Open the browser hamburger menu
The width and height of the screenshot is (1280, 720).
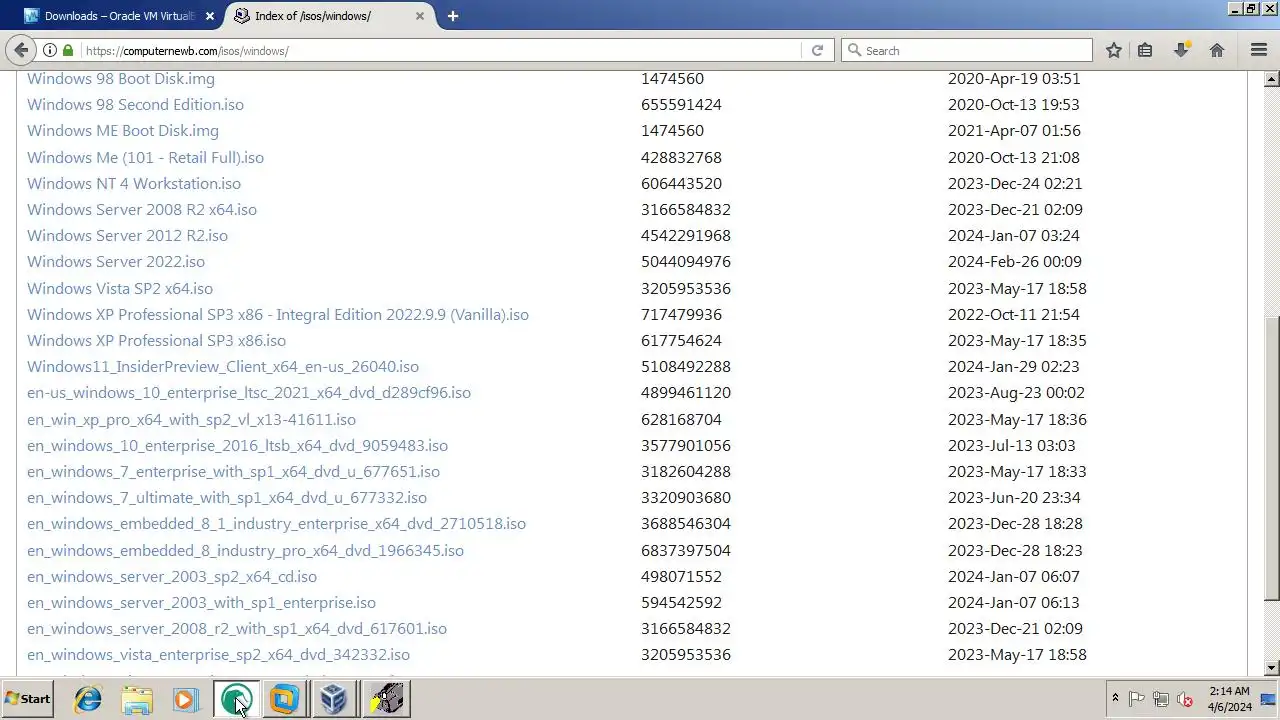pyautogui.click(x=1259, y=50)
